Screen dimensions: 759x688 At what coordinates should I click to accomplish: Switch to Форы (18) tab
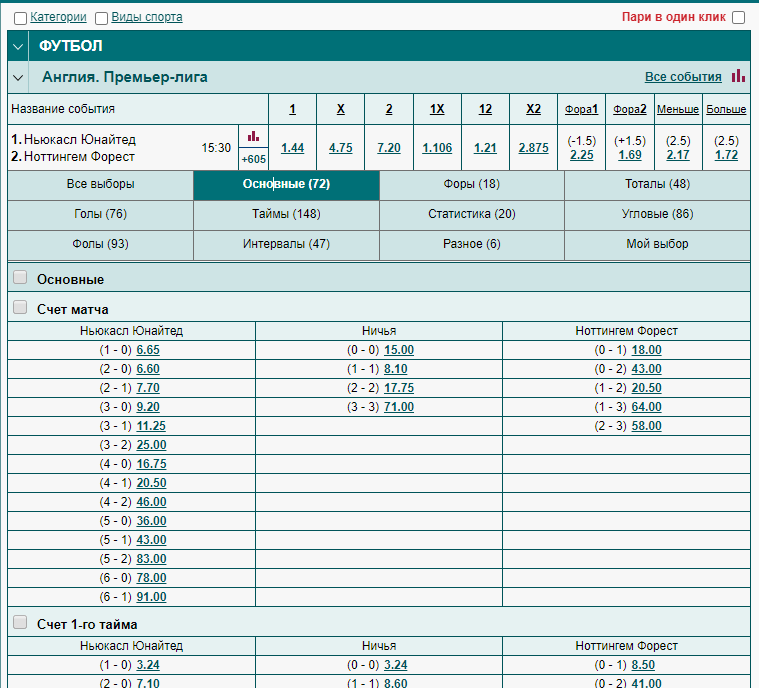tap(472, 184)
